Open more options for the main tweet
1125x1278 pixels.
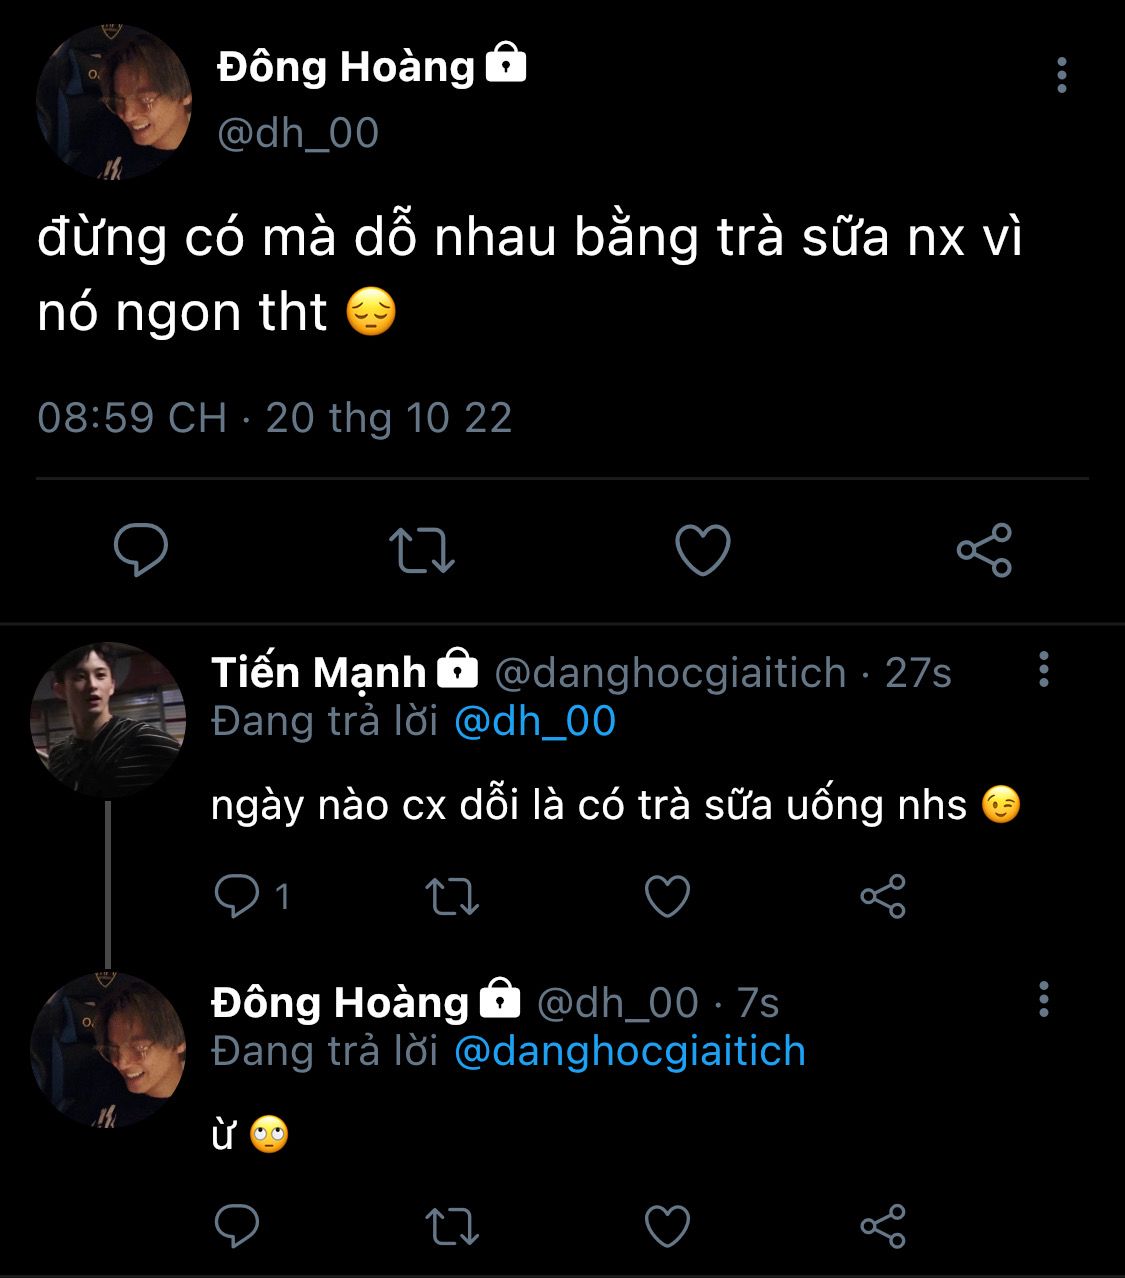(x=1062, y=75)
